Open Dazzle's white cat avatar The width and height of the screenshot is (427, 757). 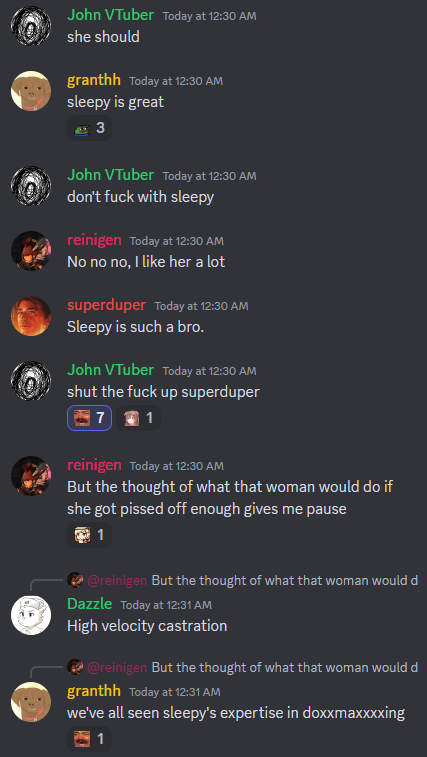tap(31, 615)
